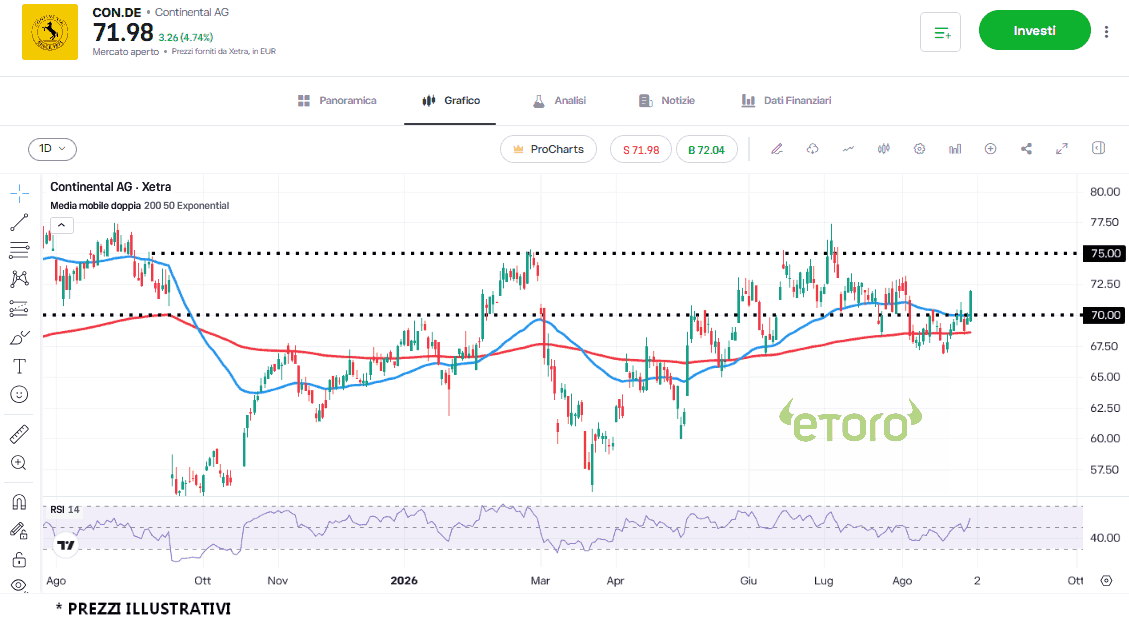Open the forecasting and measurement tool
The height and width of the screenshot is (619, 1129).
(19, 309)
